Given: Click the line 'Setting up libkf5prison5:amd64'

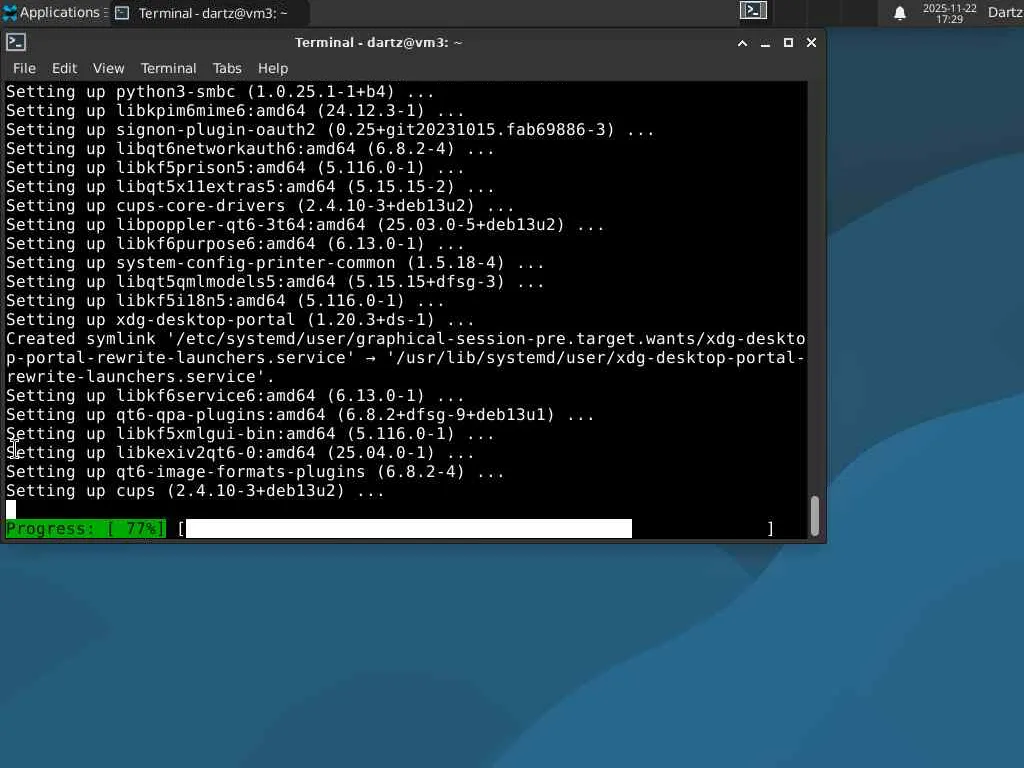Looking at the screenshot, I should pos(235,167).
